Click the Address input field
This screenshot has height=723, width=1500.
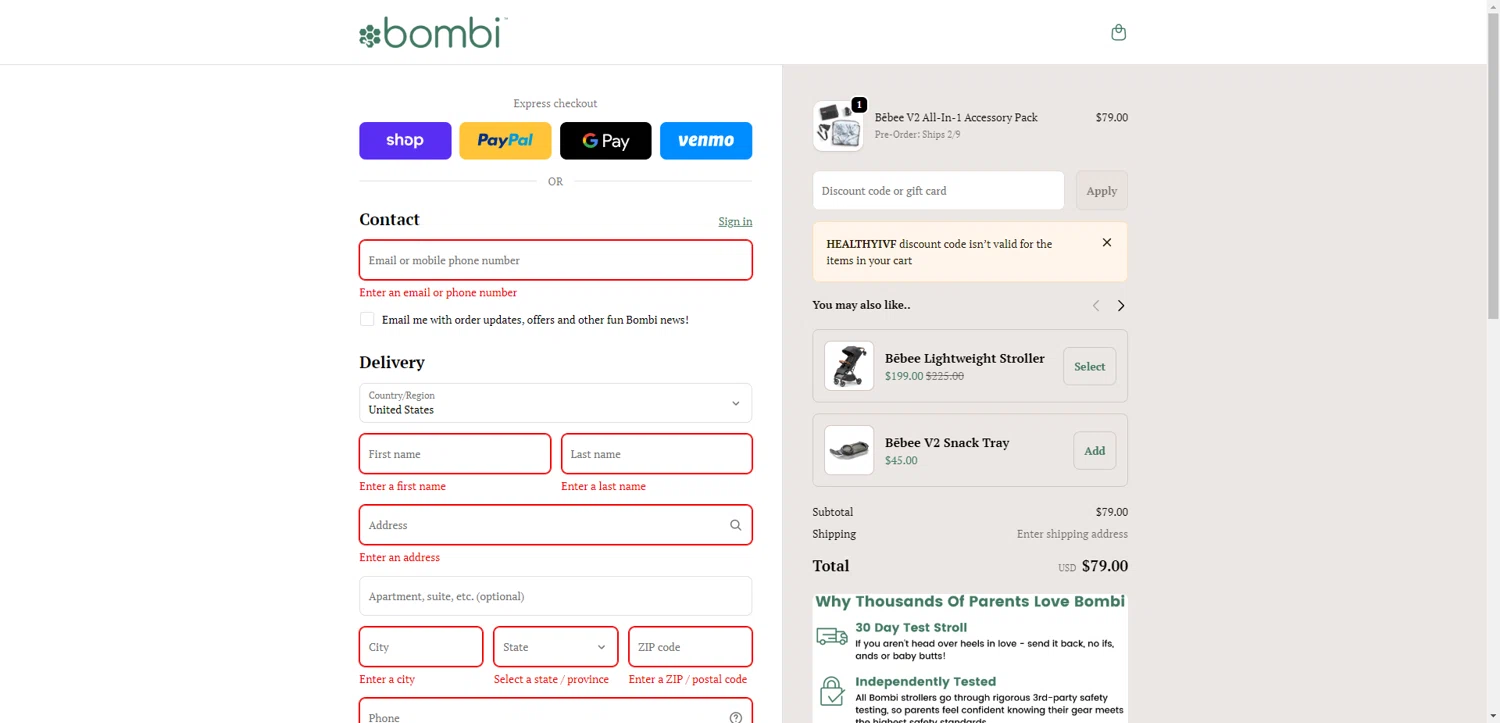point(555,525)
